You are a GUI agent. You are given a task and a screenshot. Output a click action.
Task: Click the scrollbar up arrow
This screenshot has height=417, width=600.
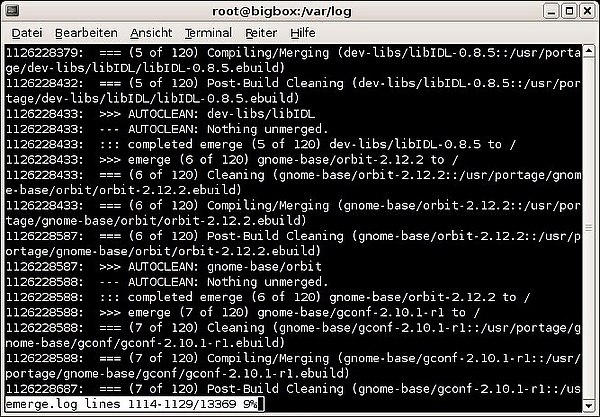click(x=588, y=52)
